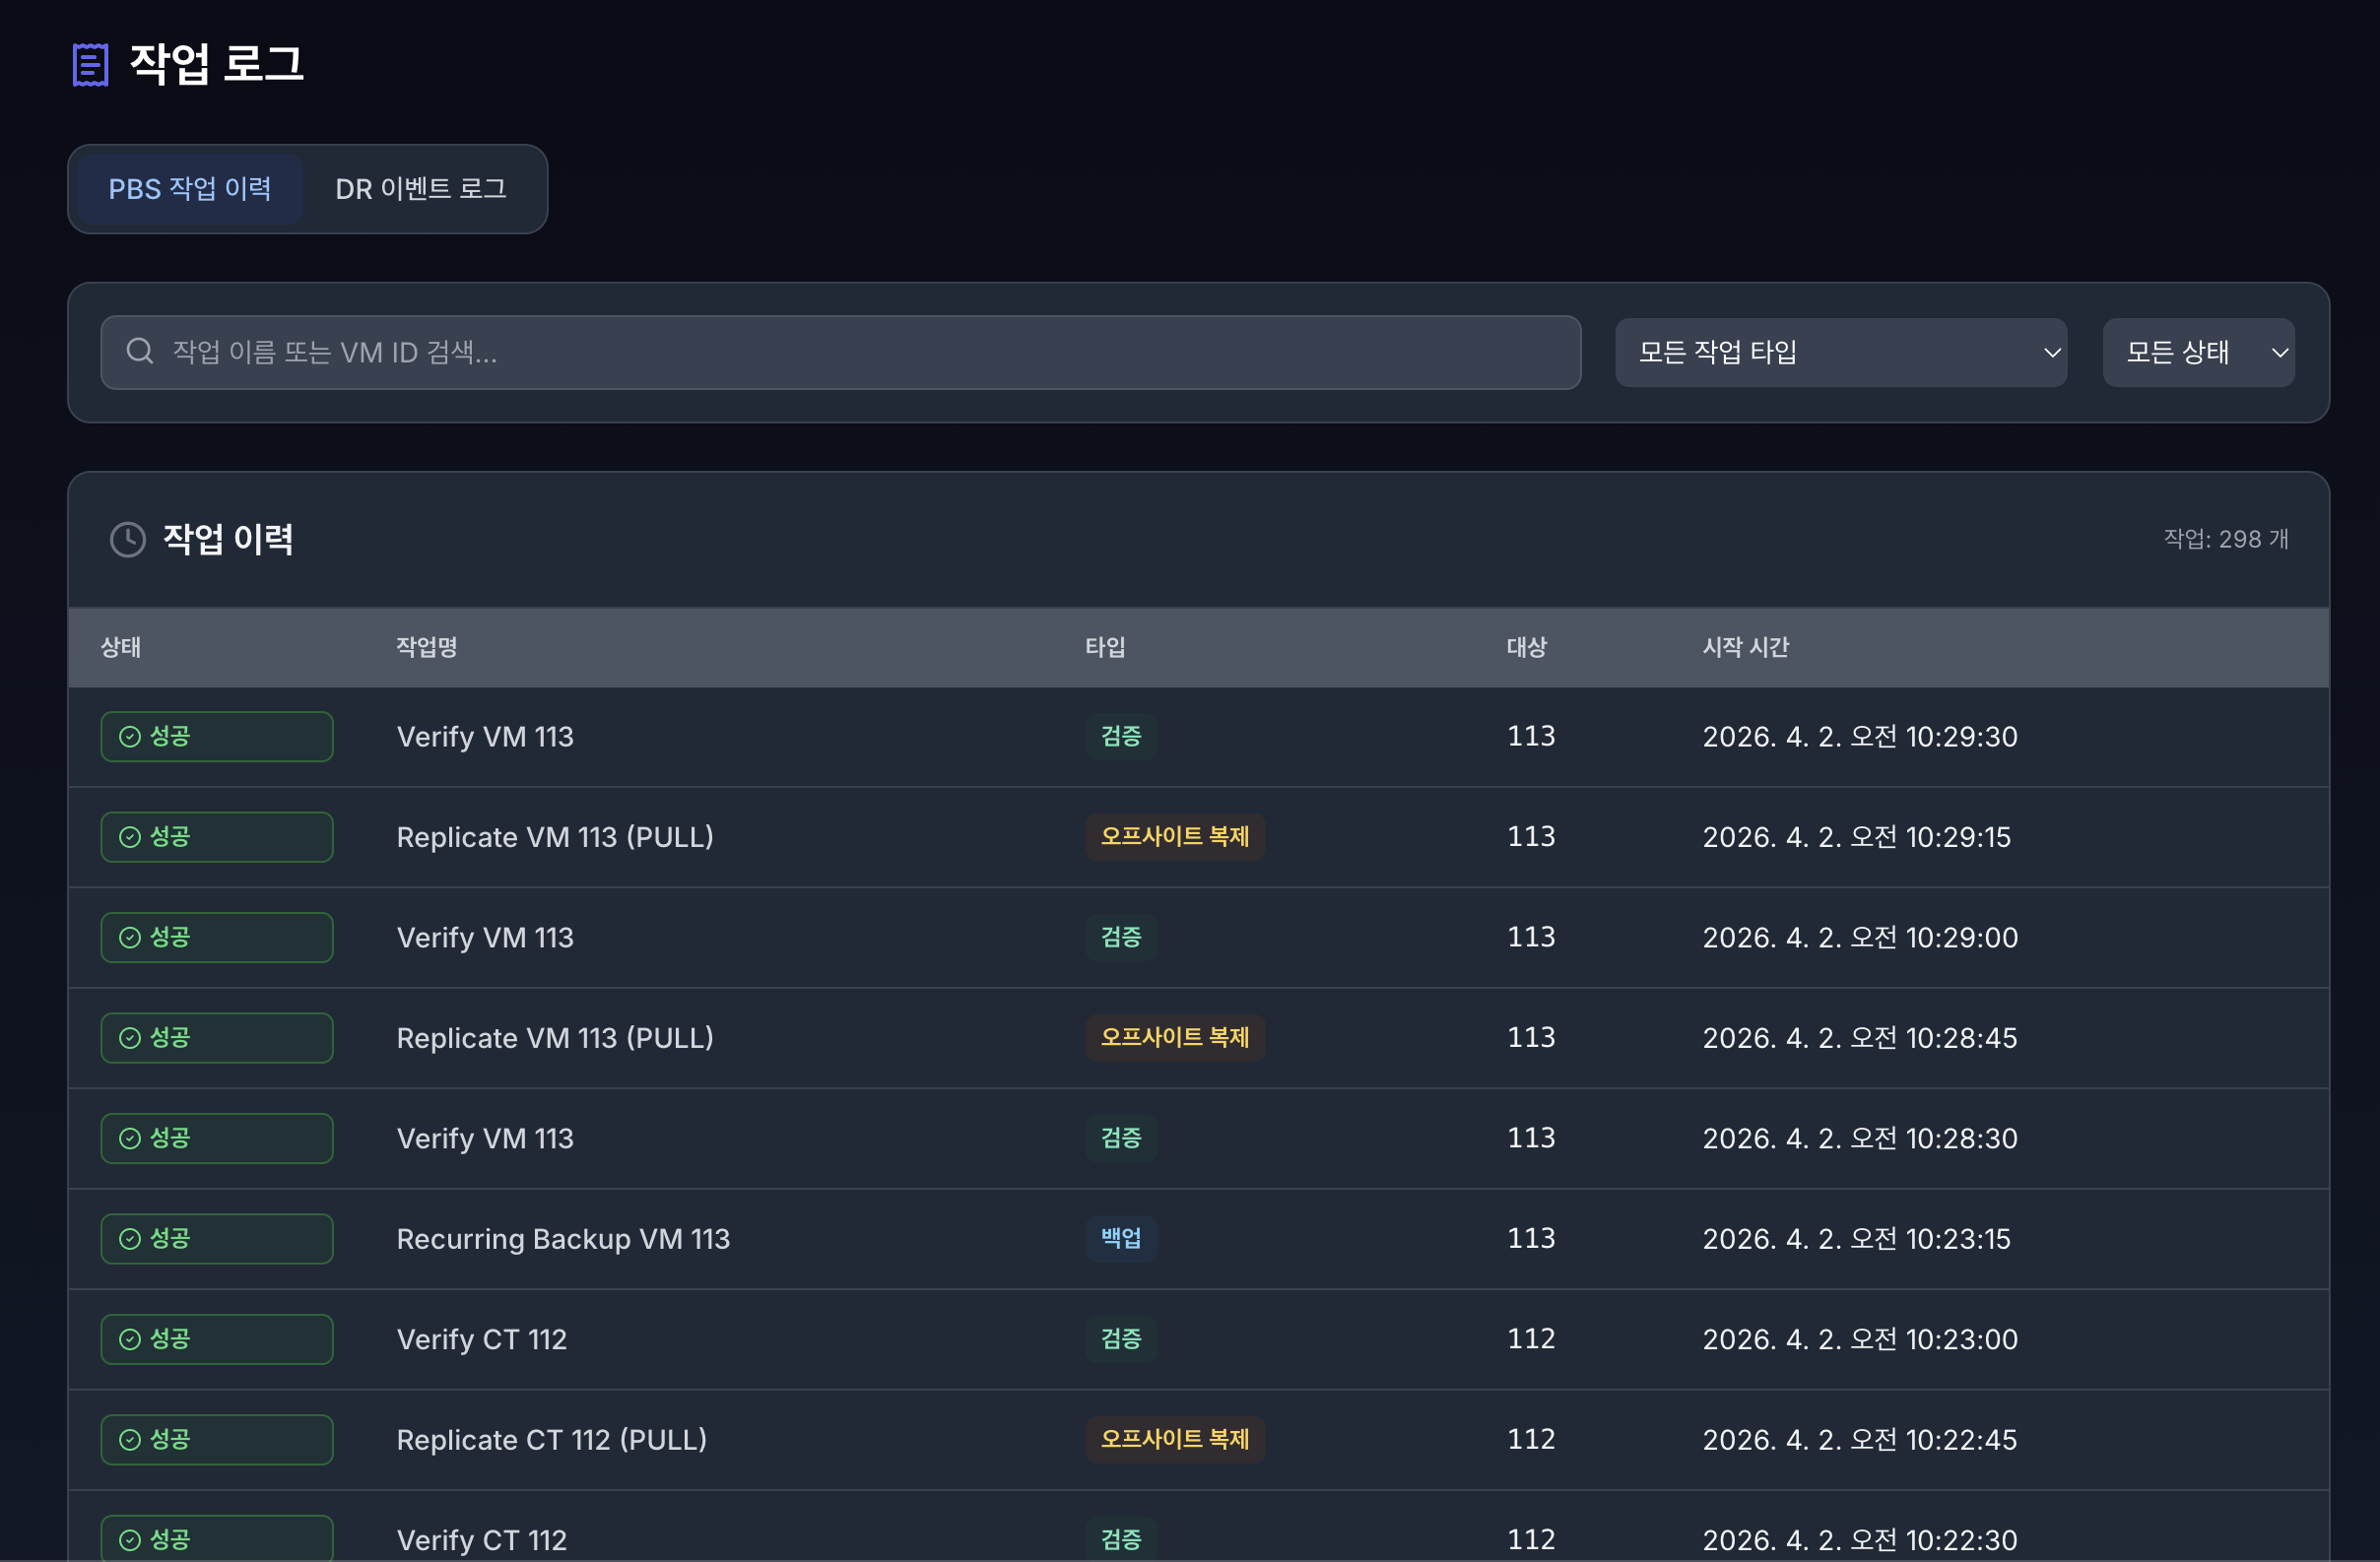Click the 백업 type badge on Recurring Backup VM 113

[x=1120, y=1238]
